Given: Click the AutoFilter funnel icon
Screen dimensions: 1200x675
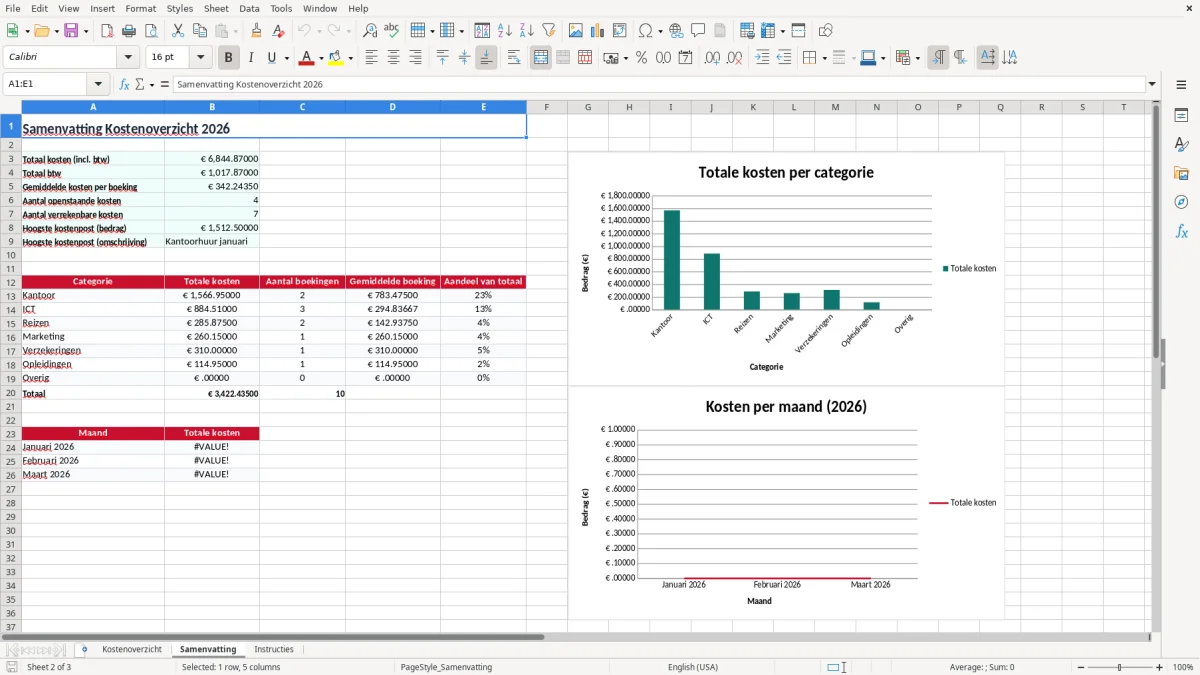Looking at the screenshot, I should [x=549, y=31].
